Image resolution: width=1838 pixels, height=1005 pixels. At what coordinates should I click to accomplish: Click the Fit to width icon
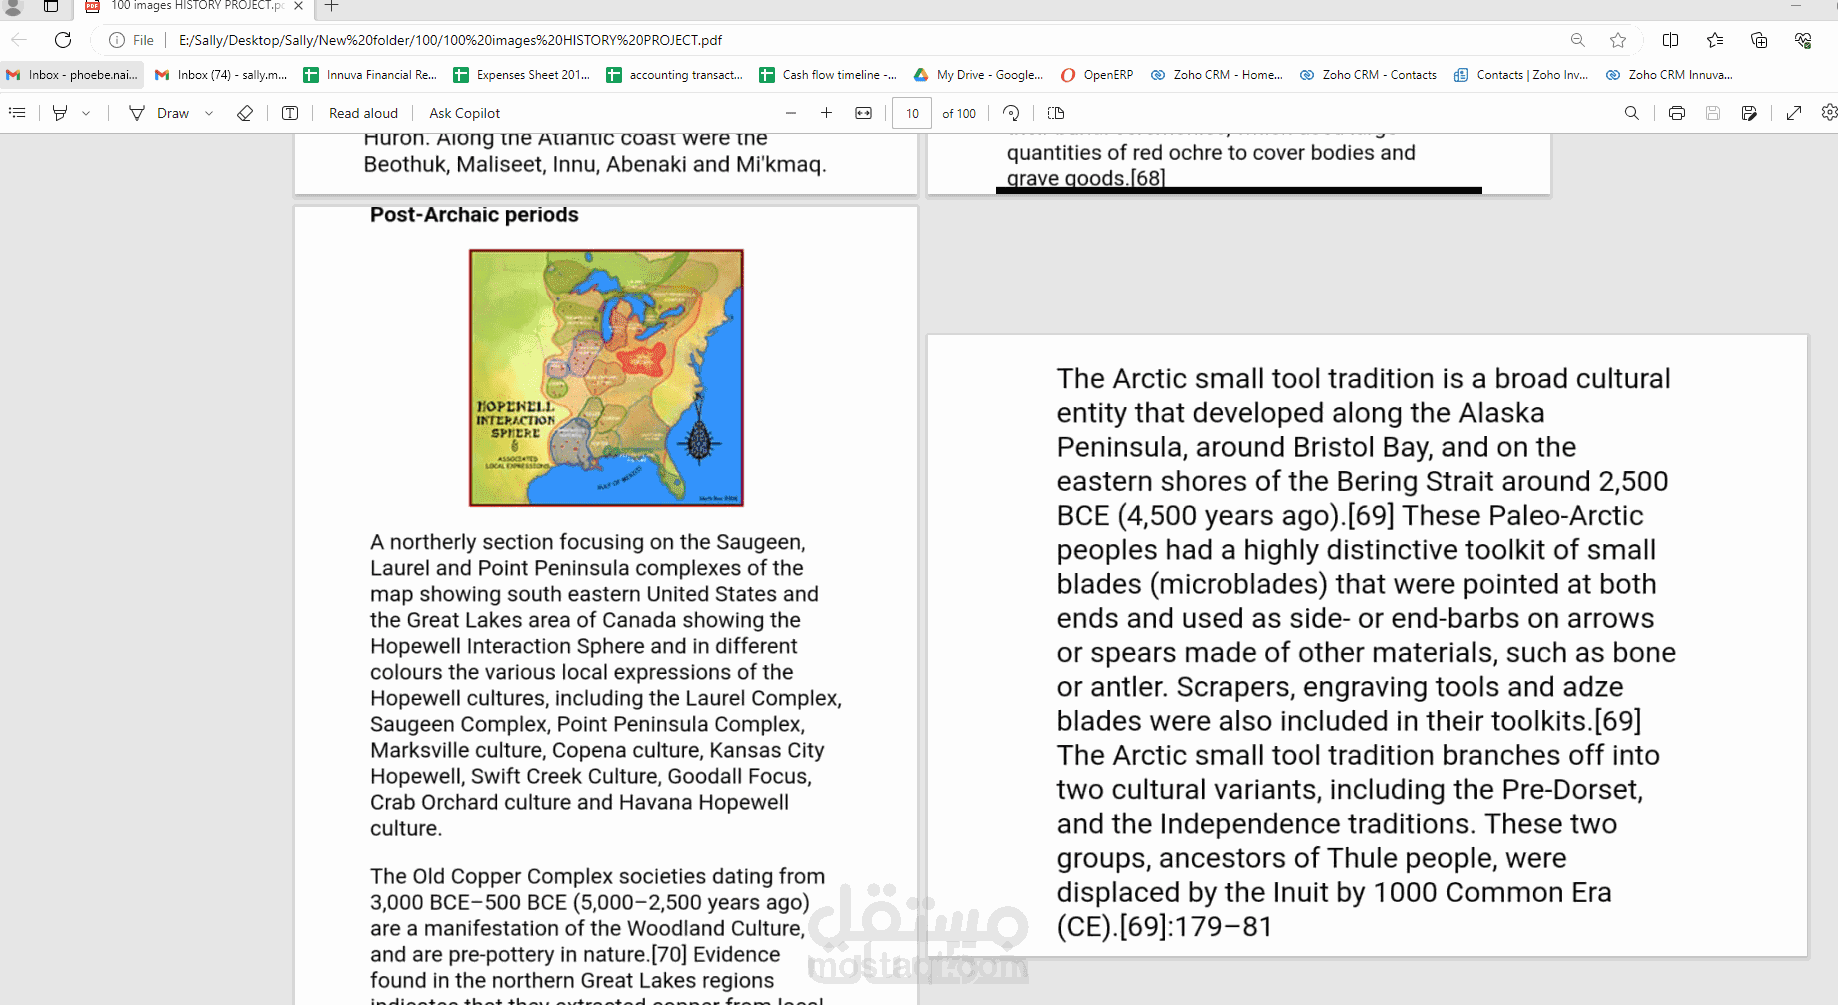click(864, 113)
